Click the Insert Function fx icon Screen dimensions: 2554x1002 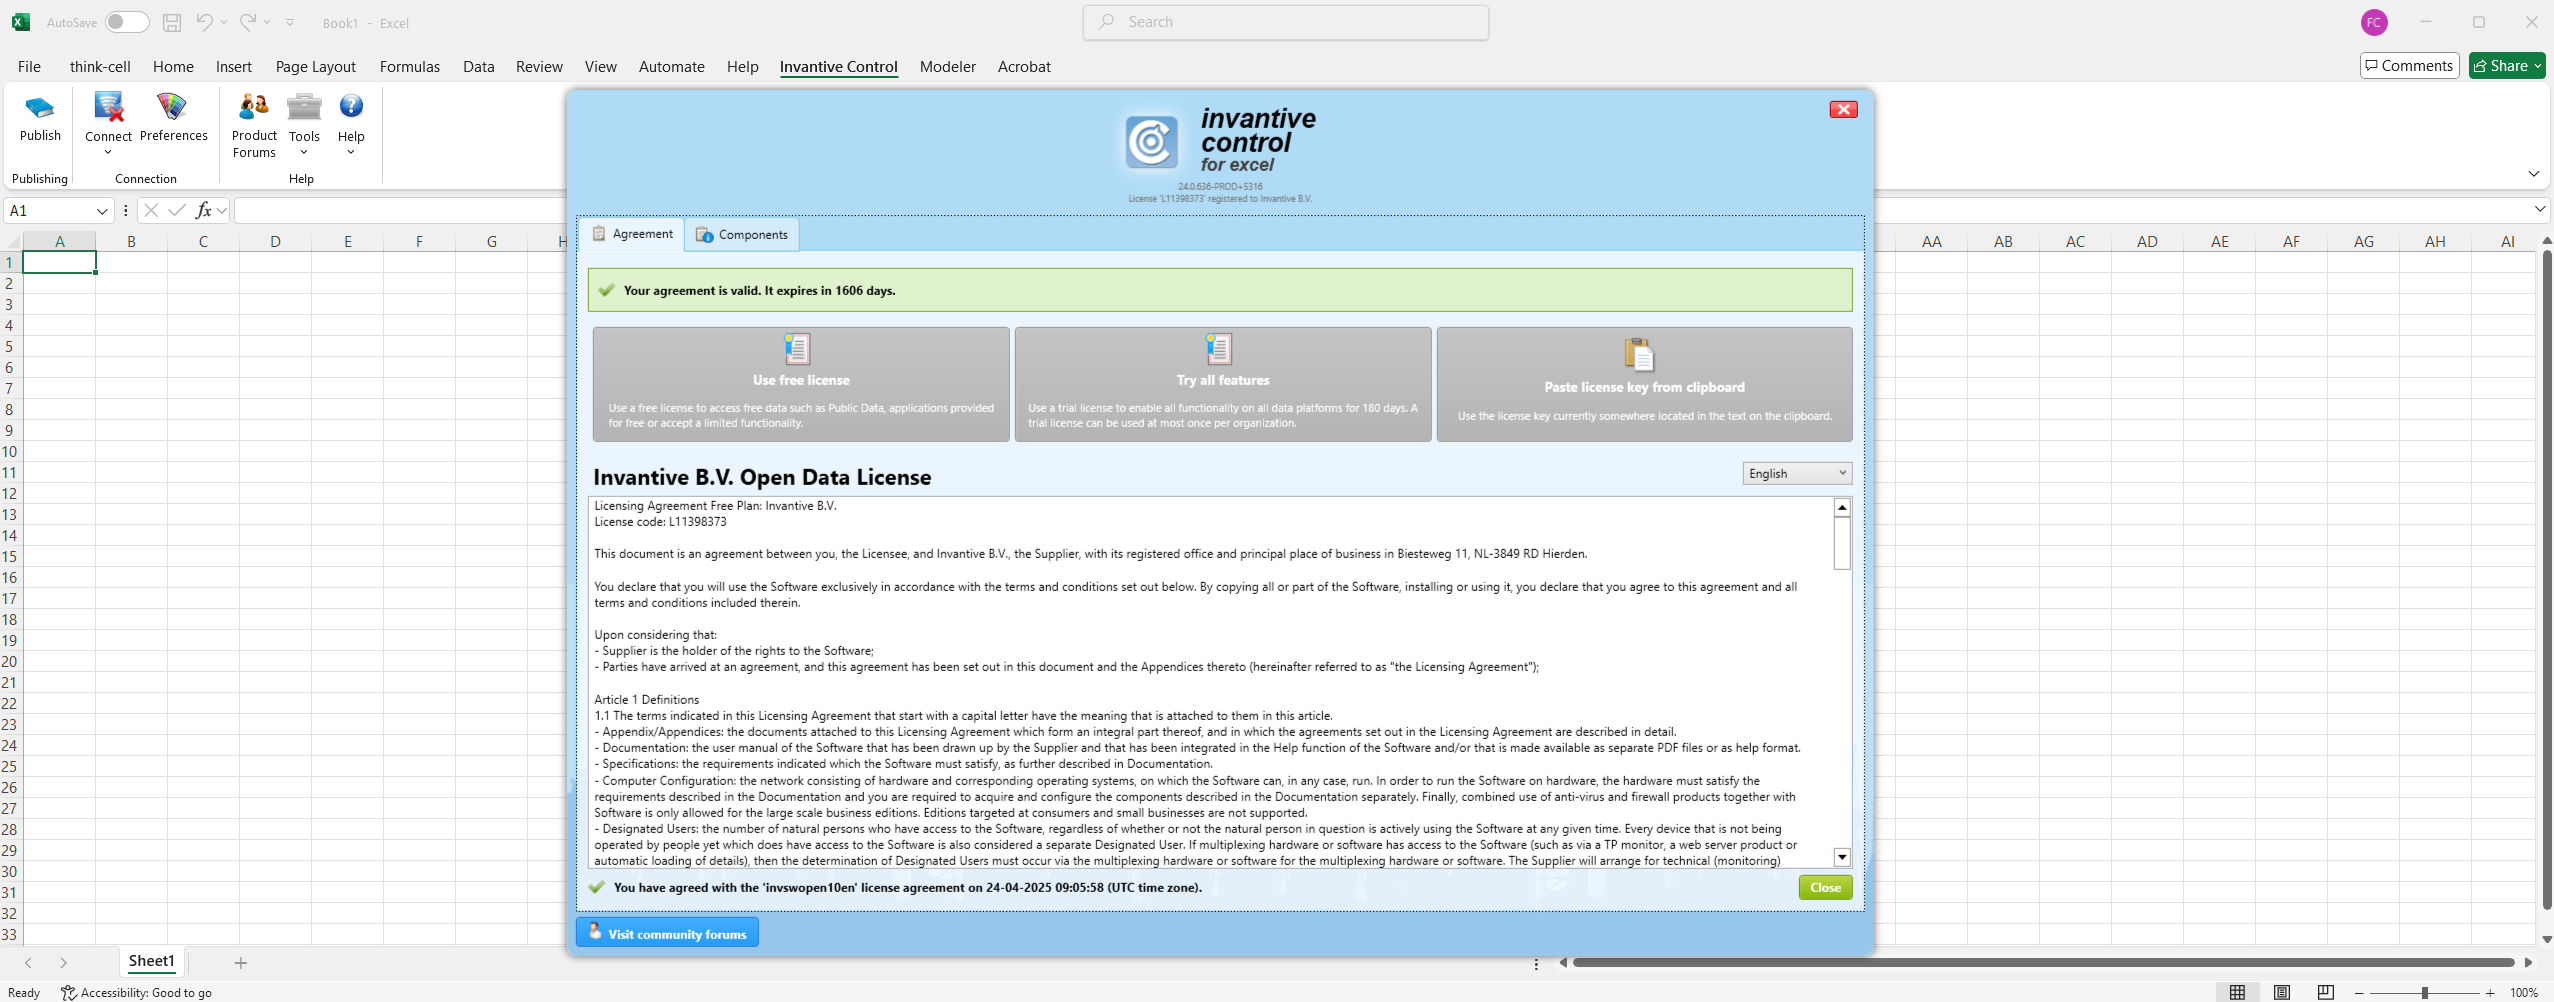click(x=203, y=210)
